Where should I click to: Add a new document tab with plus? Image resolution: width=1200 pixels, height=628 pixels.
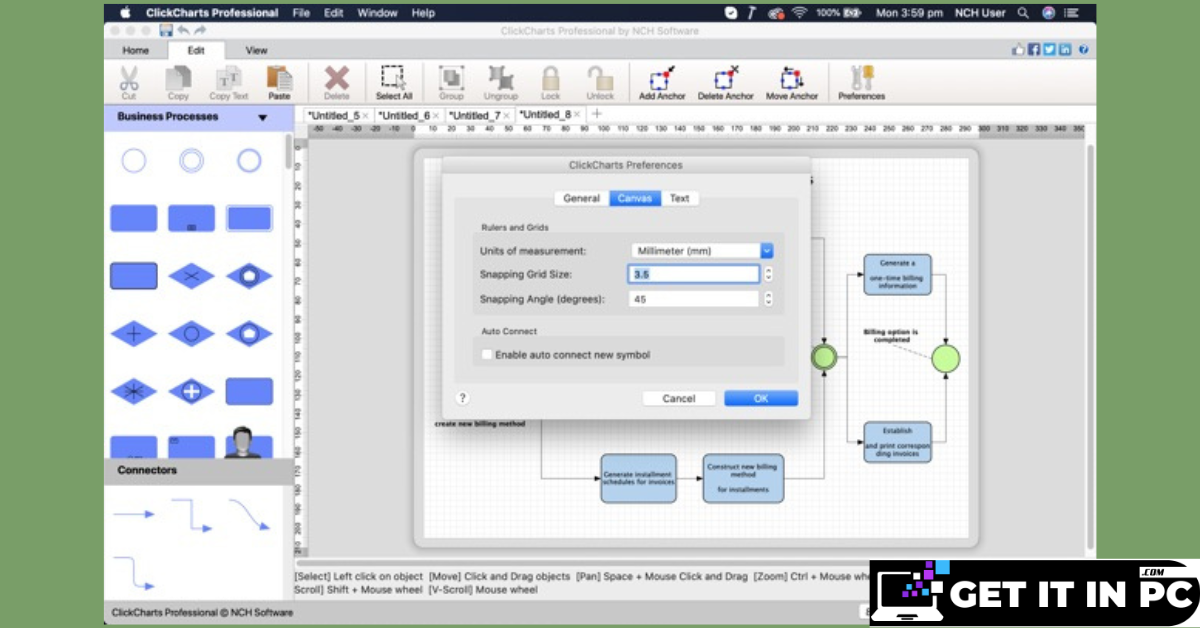click(x=598, y=114)
